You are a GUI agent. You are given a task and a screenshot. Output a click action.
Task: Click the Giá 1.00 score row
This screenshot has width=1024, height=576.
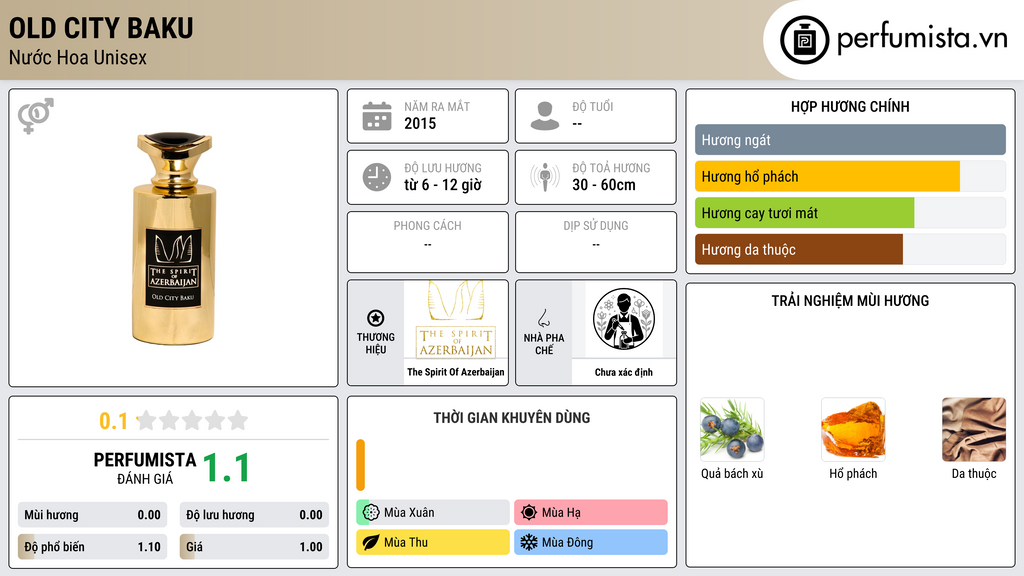(x=254, y=547)
